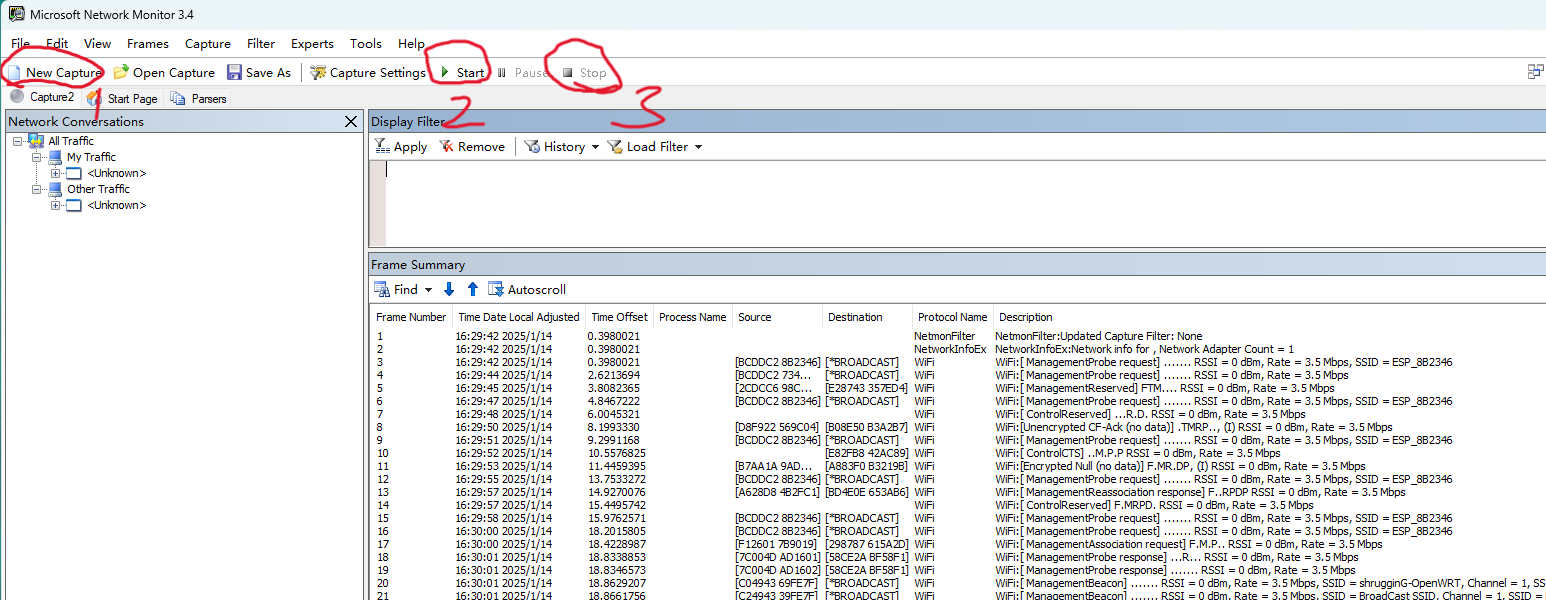Open the File menu
Screen dimensions: 1546x600
click(x=20, y=44)
